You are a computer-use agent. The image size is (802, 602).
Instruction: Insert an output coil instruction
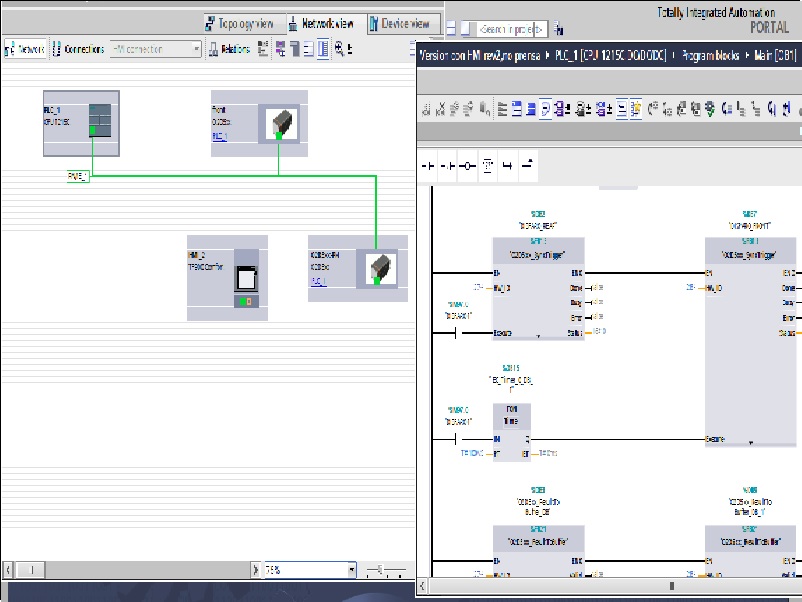point(467,166)
